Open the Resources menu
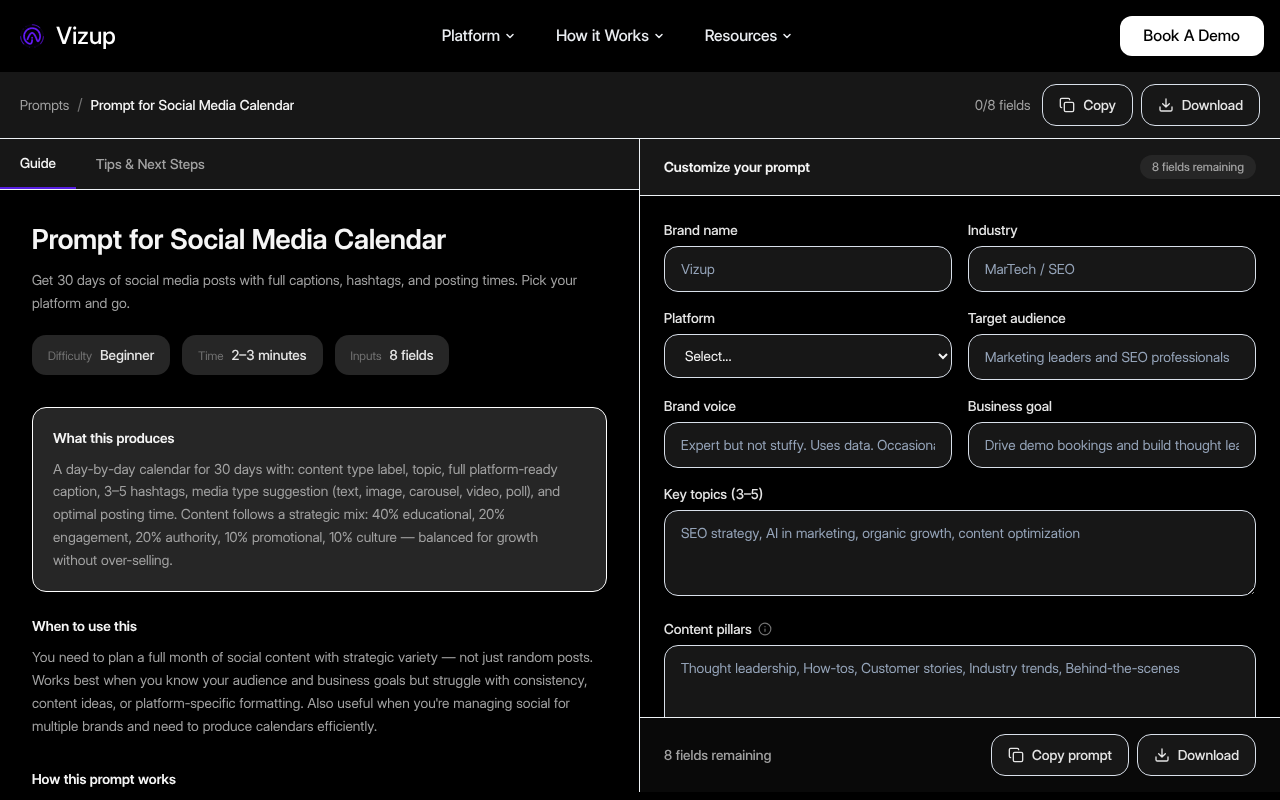 tap(741, 36)
